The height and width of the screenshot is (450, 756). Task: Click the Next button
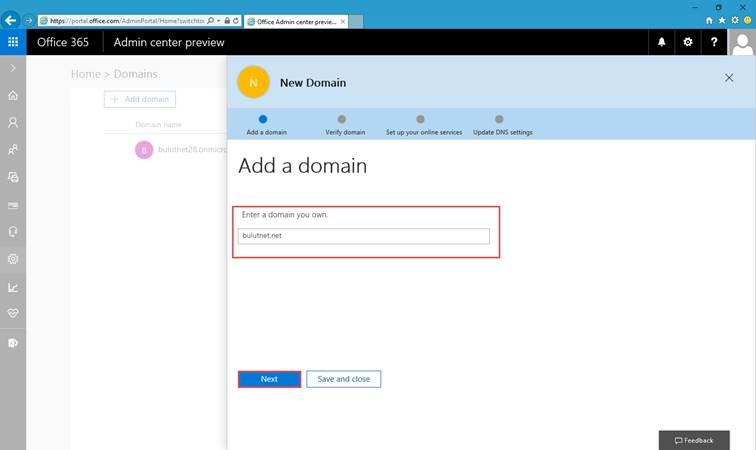coord(269,379)
